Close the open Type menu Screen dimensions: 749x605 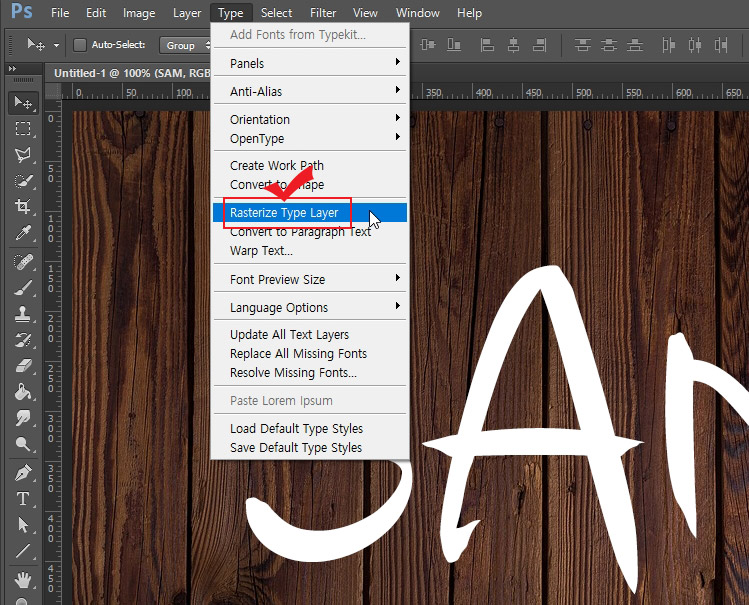(231, 13)
